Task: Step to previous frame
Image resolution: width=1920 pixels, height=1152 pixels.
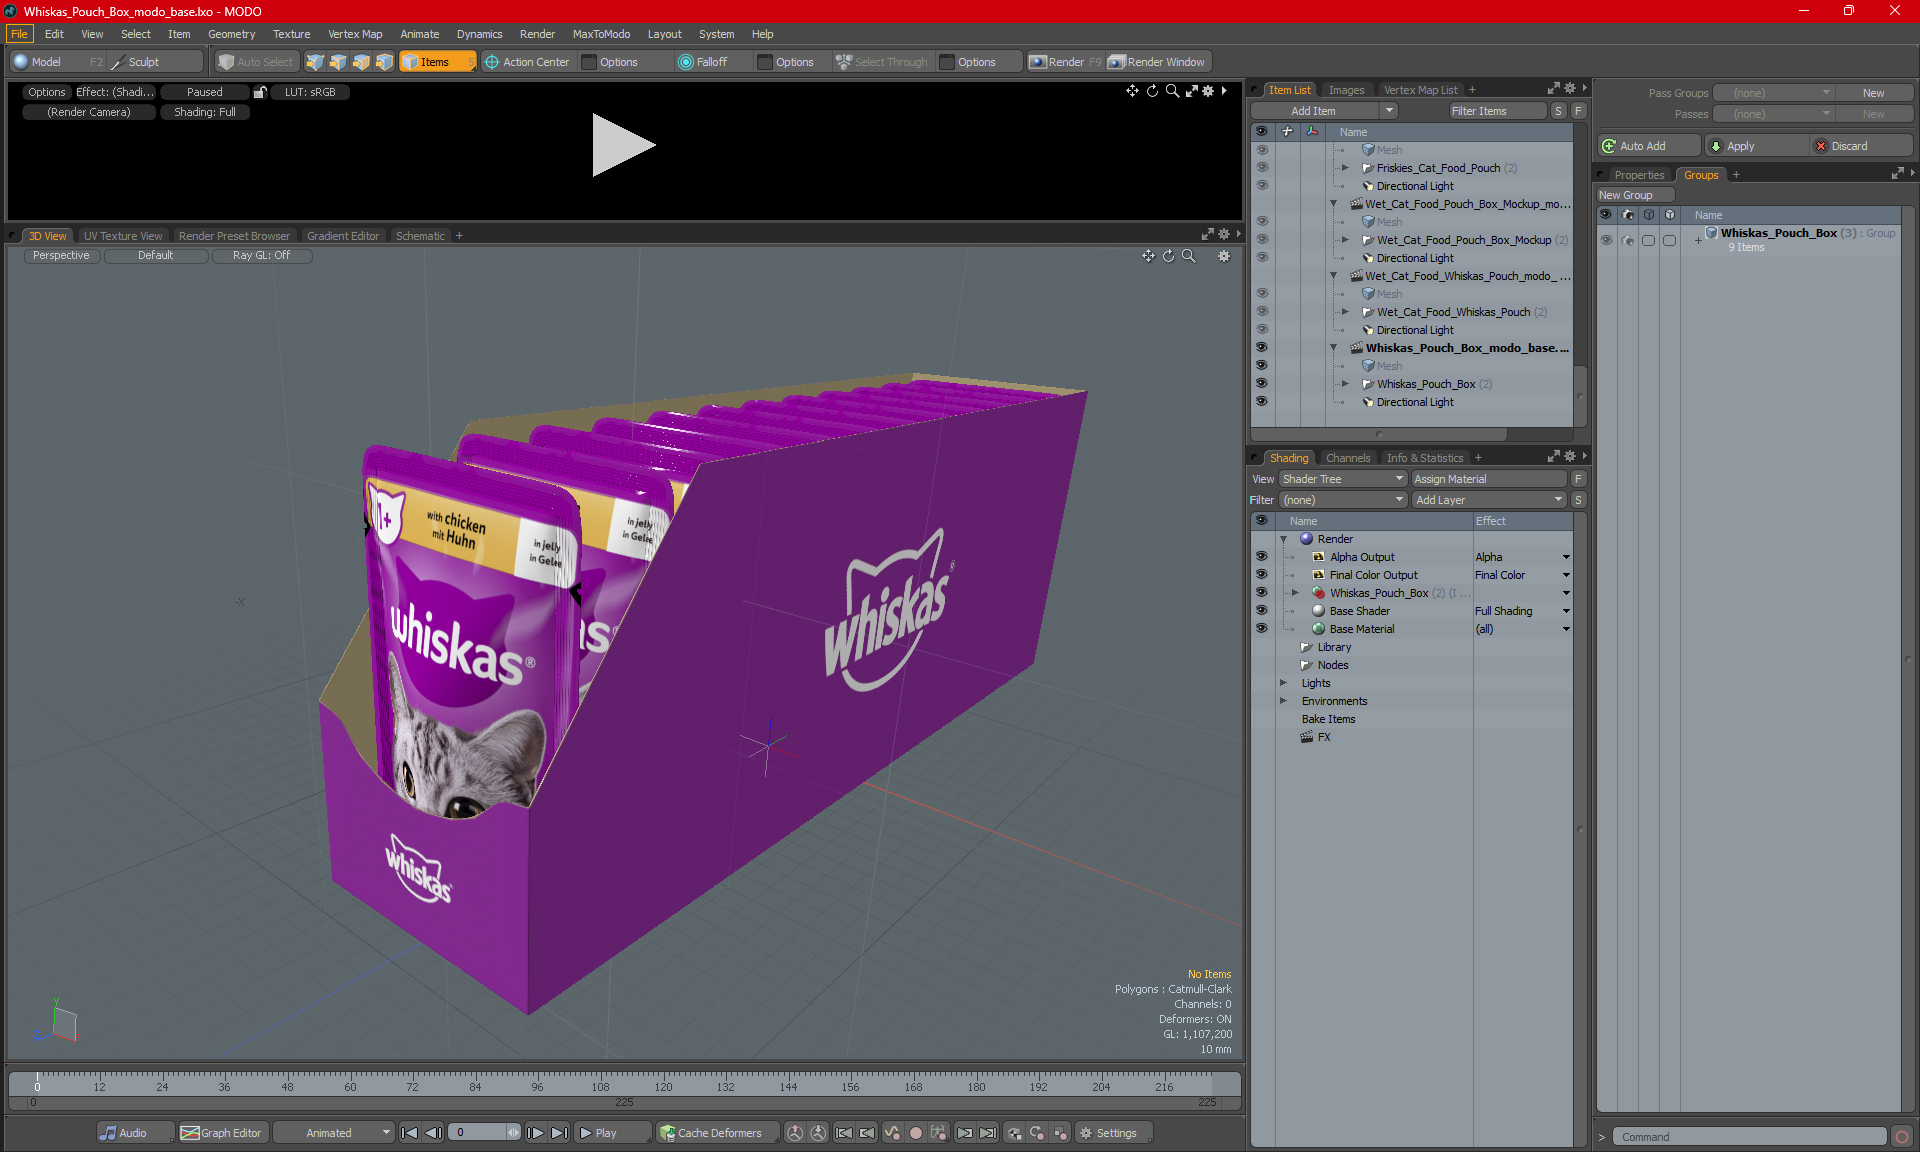Action: pyautogui.click(x=433, y=1133)
